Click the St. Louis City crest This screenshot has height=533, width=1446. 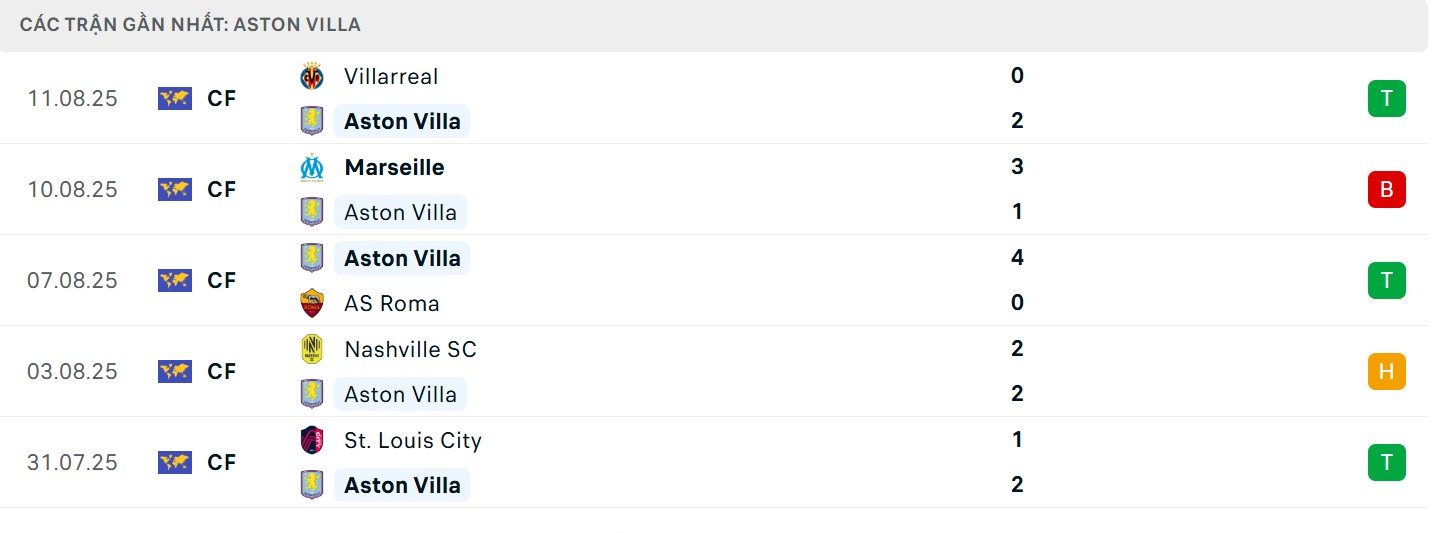coord(312,440)
